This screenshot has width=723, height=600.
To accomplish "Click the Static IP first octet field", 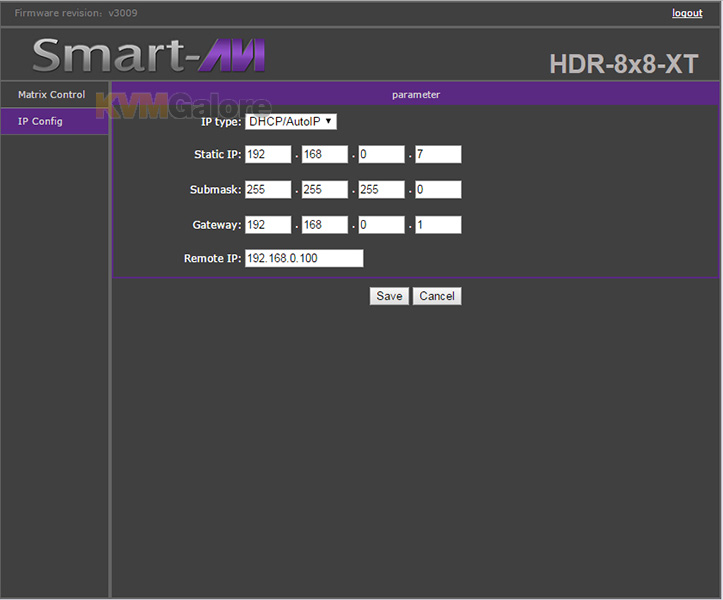I will 268,154.
